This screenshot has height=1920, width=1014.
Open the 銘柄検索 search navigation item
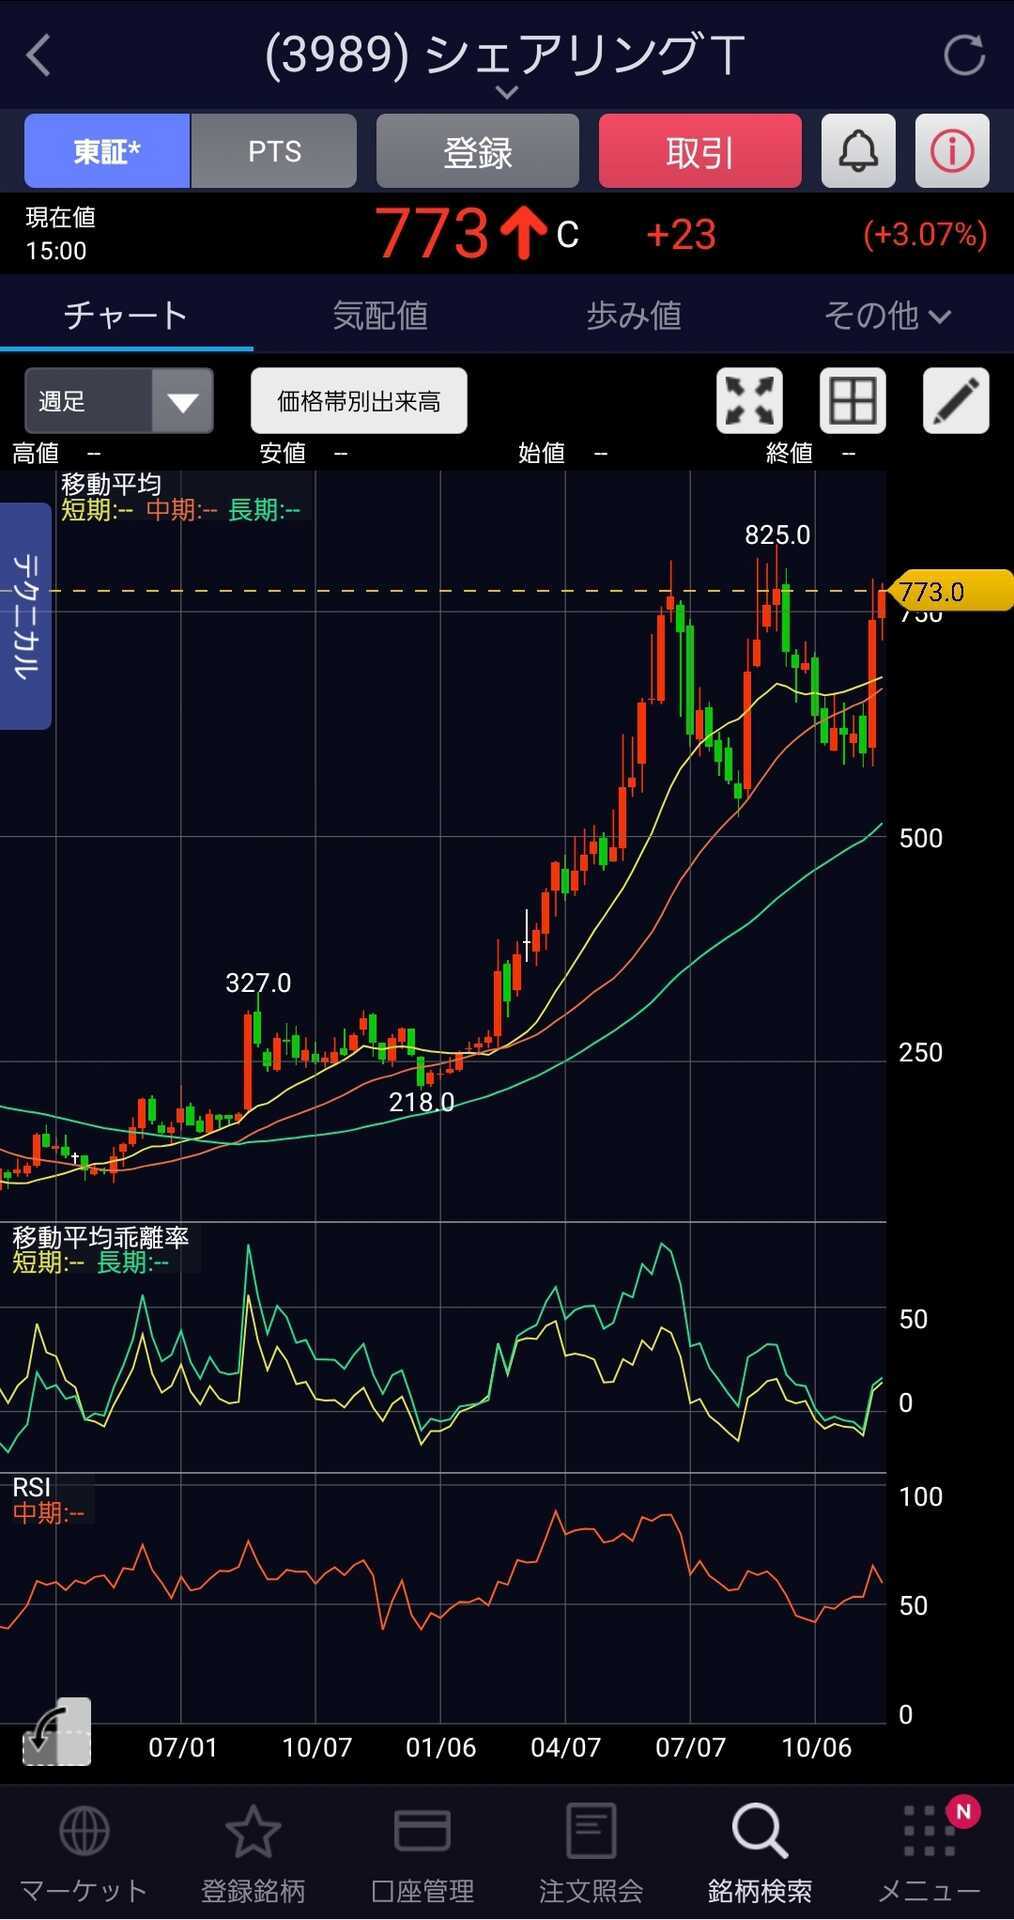pyautogui.click(x=760, y=1853)
